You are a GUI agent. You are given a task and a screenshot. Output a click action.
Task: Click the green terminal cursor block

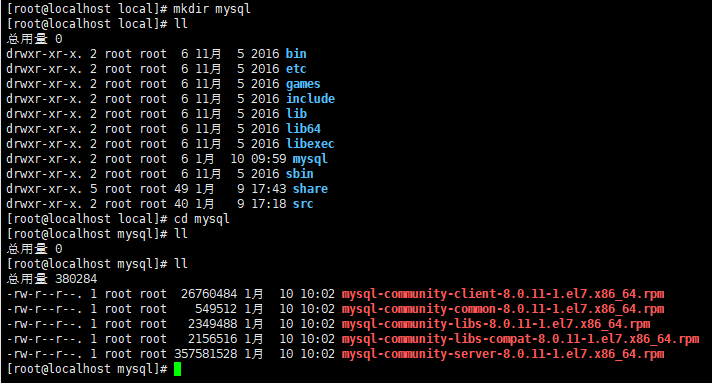coord(177,369)
